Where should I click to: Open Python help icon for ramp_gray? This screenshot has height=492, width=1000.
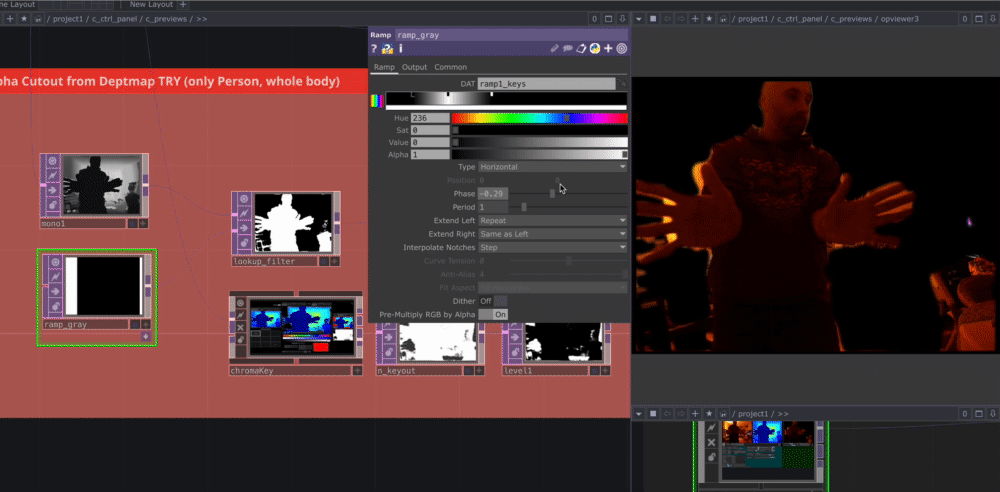pos(386,48)
